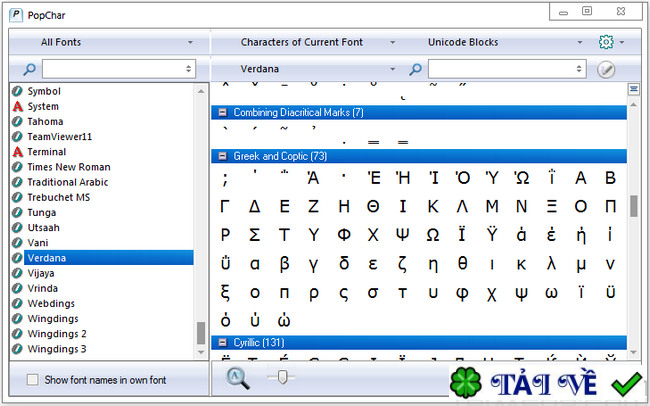Select the Traditional Arabic font
650x406 pixels.
pos(68,182)
